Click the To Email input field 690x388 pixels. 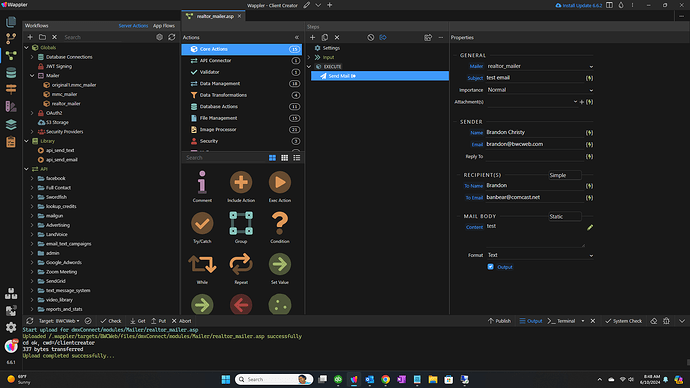pos(535,198)
